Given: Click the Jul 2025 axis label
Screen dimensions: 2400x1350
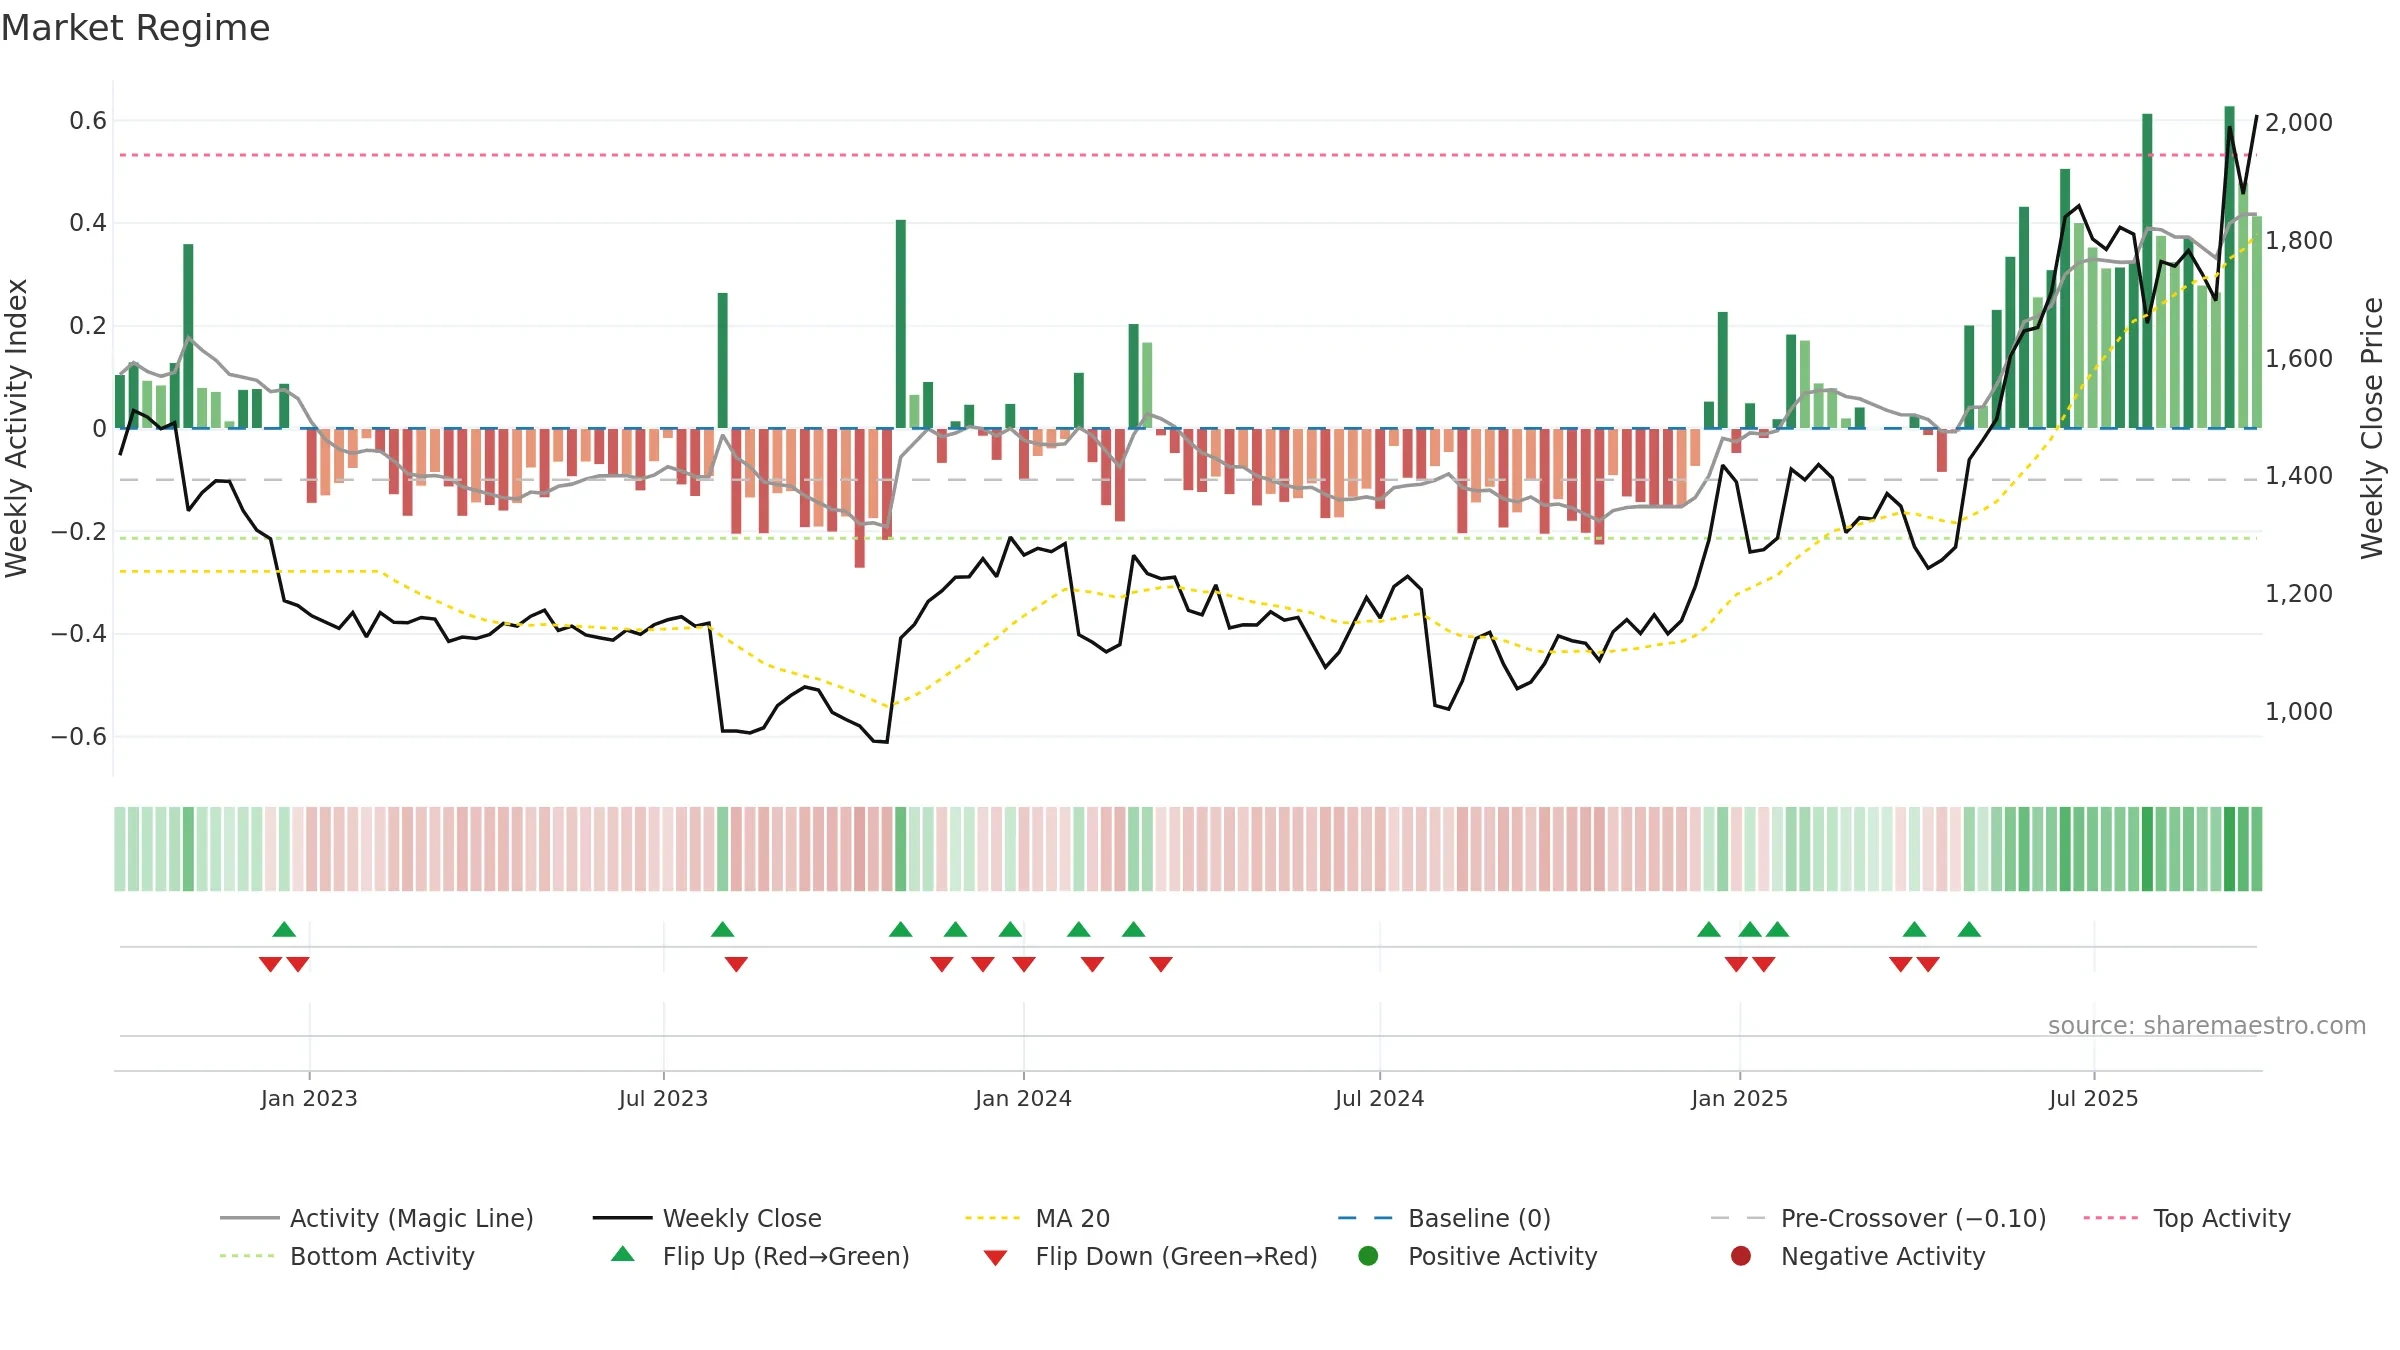Looking at the screenshot, I should pos(2093,1098).
